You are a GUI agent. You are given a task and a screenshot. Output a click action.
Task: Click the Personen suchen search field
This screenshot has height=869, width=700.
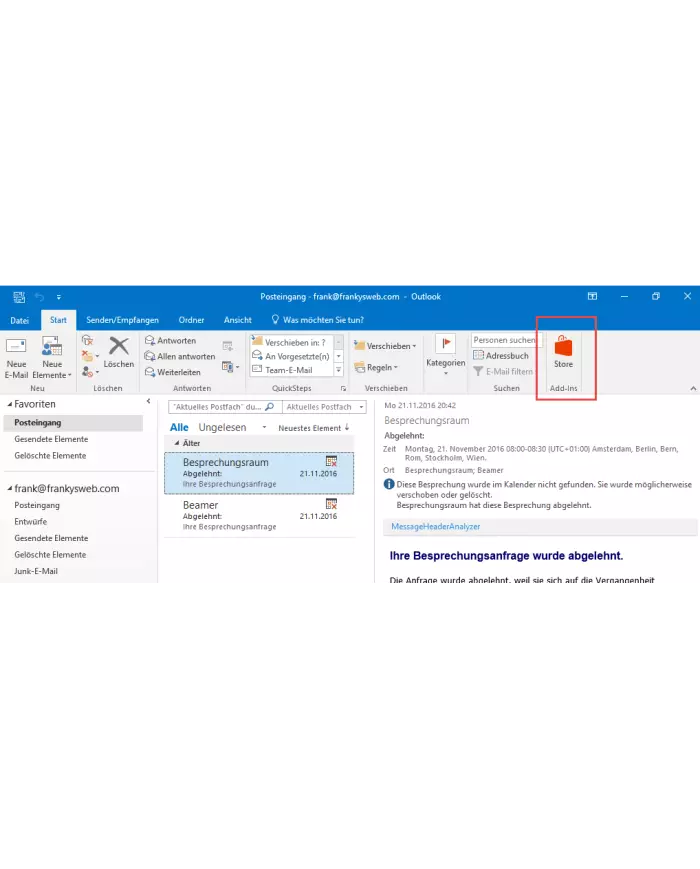pyautogui.click(x=503, y=340)
